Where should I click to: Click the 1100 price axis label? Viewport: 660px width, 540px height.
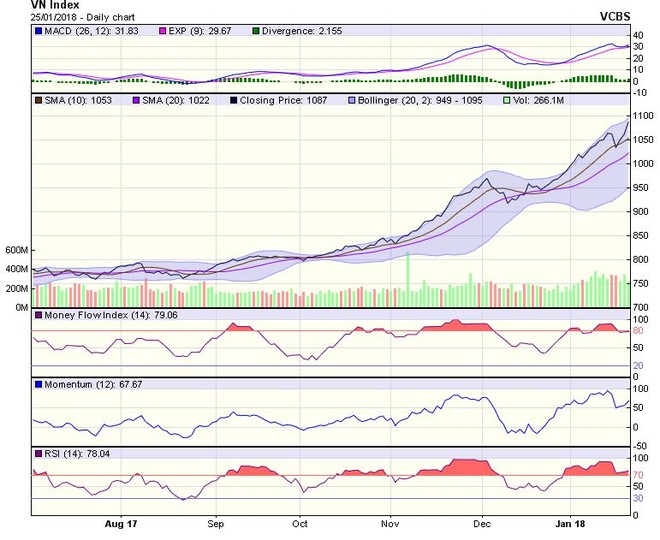[x=644, y=116]
